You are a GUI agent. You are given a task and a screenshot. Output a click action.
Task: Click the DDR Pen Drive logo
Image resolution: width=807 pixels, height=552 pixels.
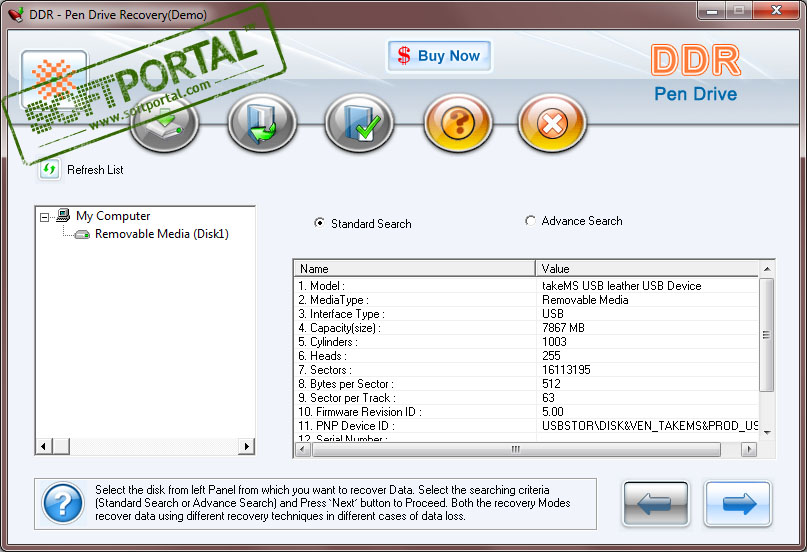tap(696, 73)
